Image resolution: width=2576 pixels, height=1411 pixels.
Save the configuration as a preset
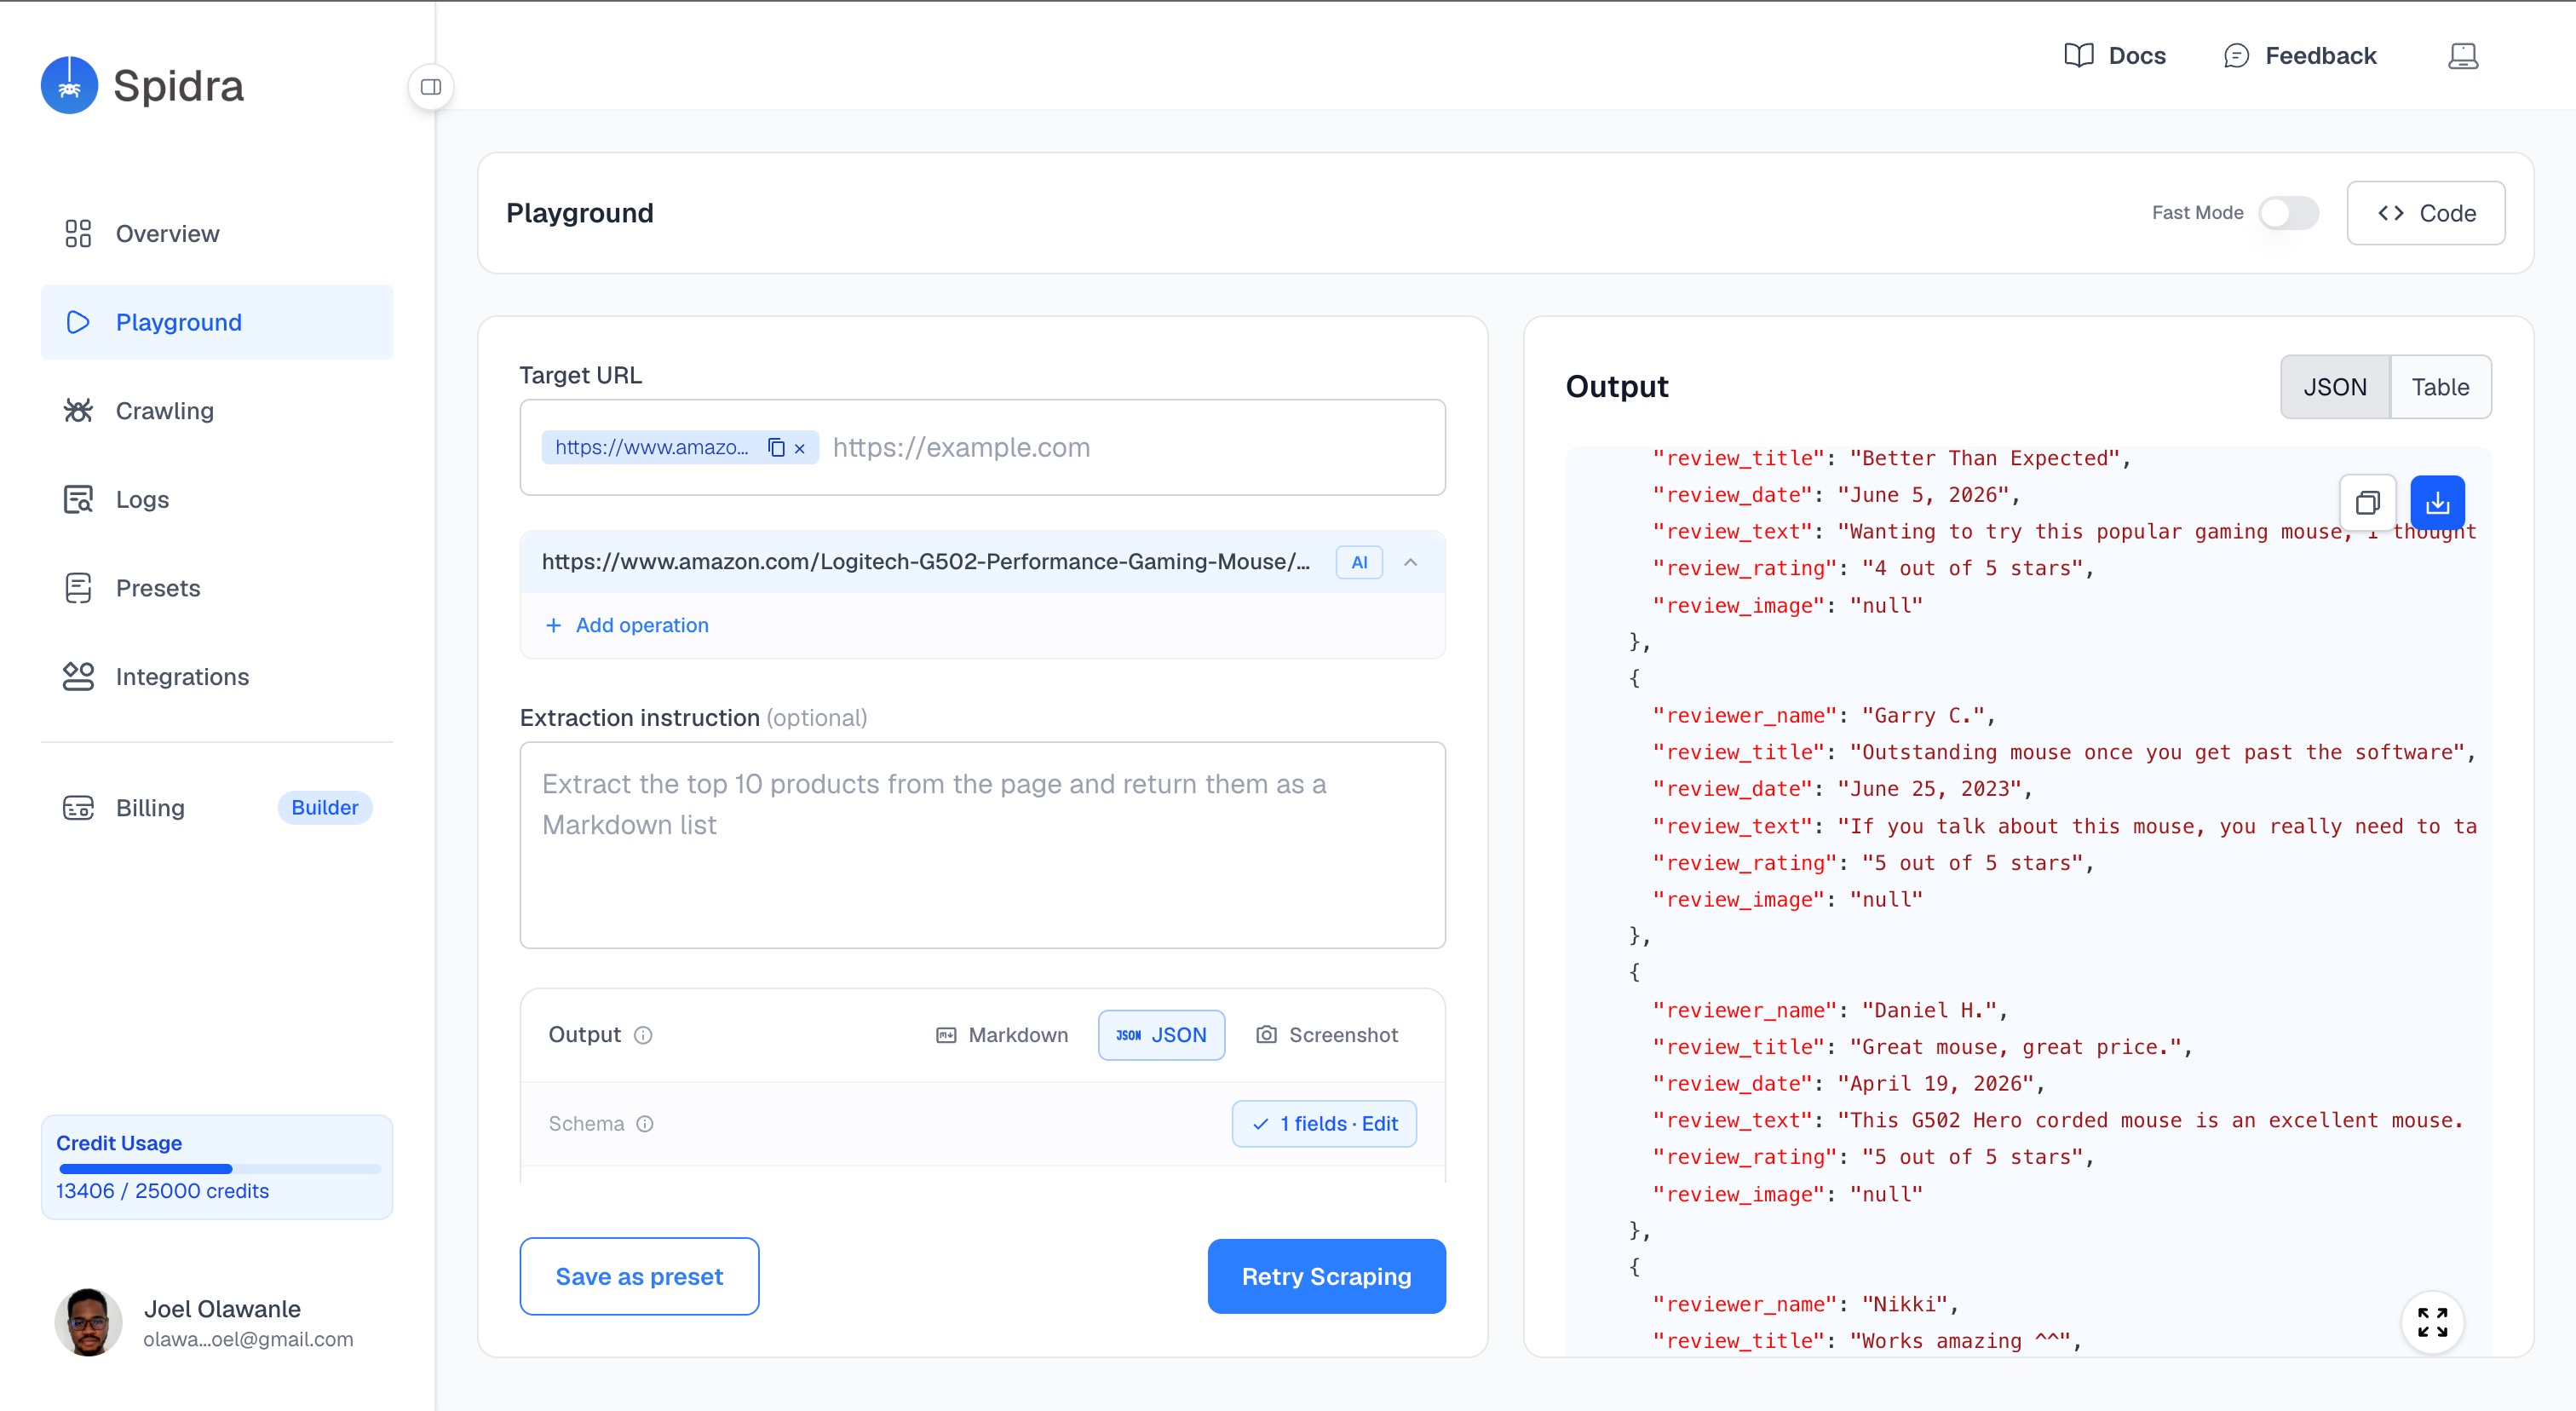[639, 1277]
